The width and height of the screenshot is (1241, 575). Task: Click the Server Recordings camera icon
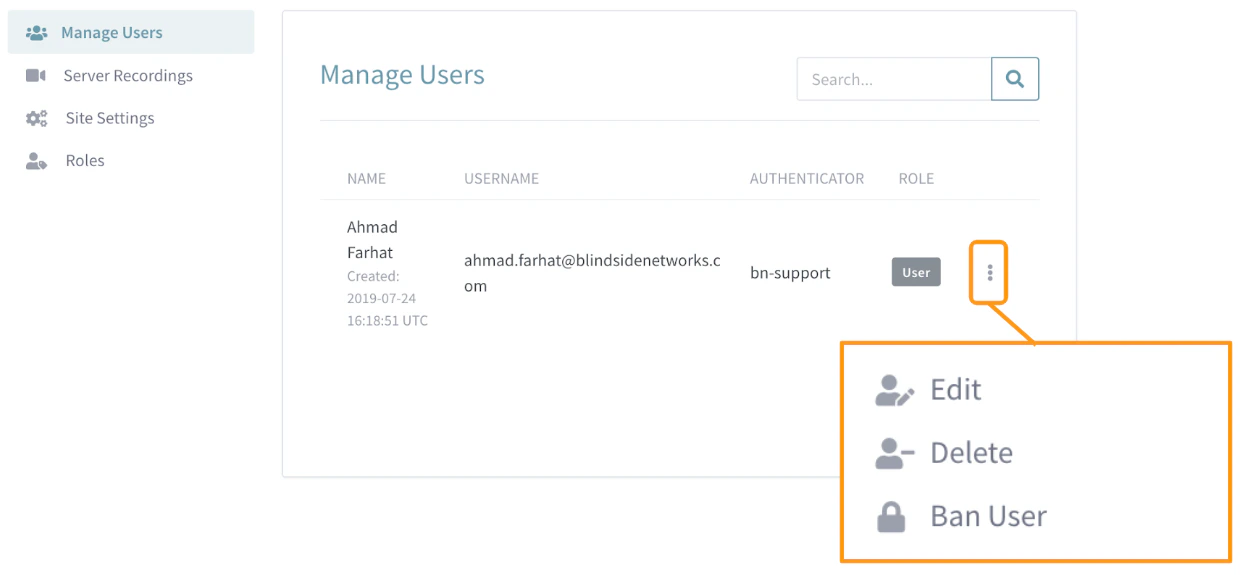pyautogui.click(x=36, y=76)
